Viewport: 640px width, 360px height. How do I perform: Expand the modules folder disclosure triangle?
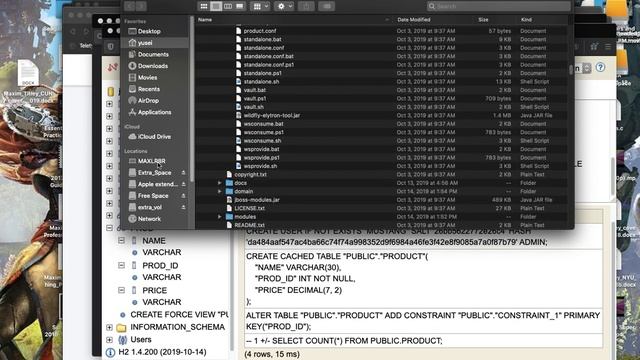pyautogui.click(x=220, y=217)
